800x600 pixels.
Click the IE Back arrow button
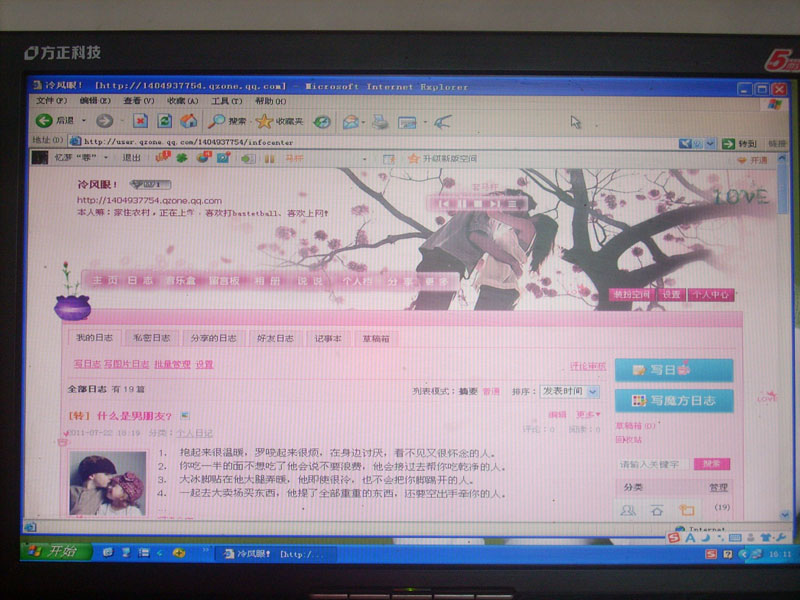(44, 120)
